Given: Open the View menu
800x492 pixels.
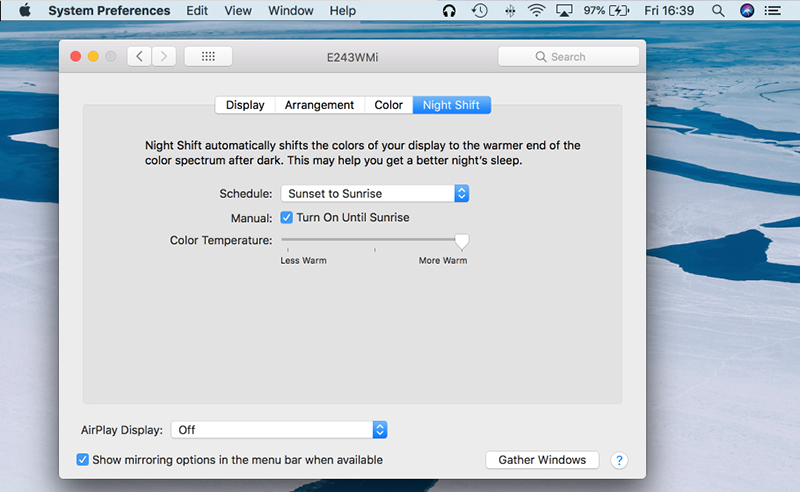Looking at the screenshot, I should [238, 11].
